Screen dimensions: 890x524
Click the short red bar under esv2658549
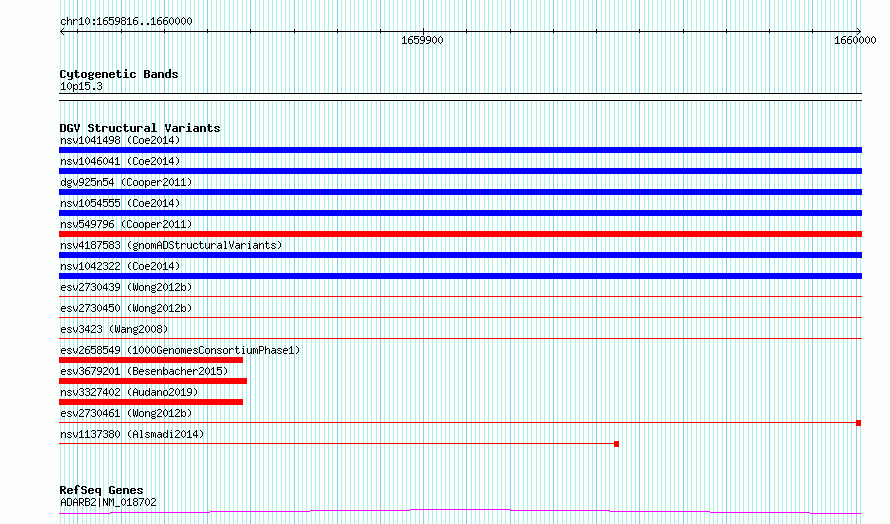tap(151, 360)
